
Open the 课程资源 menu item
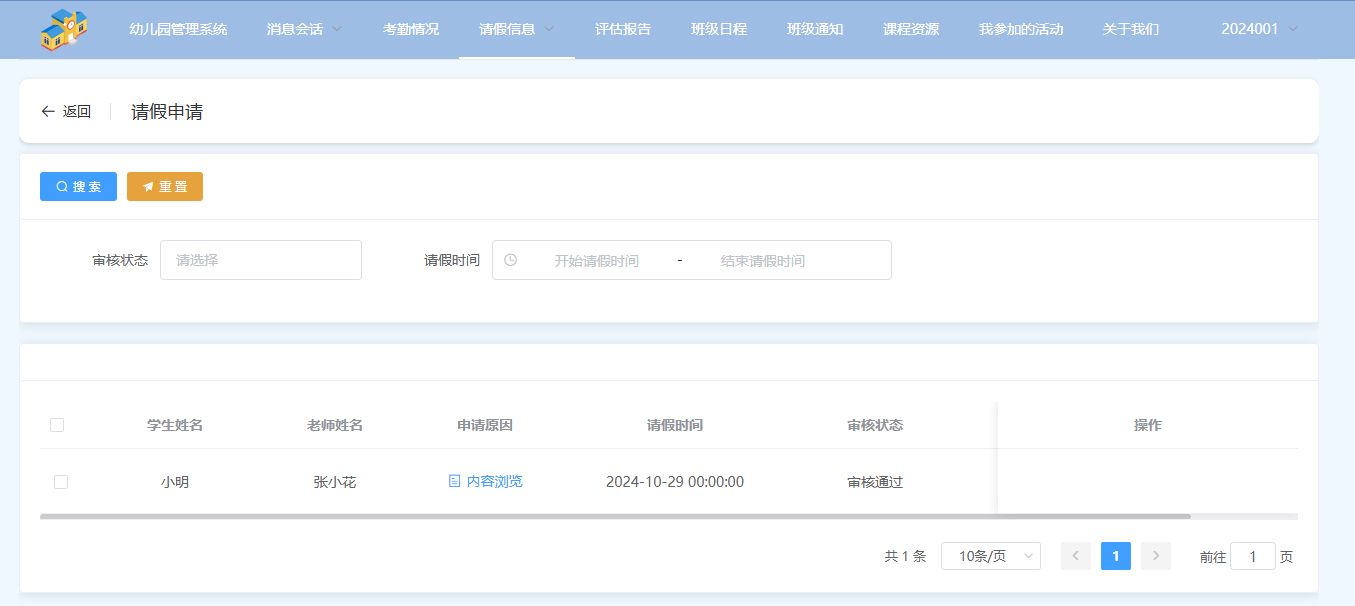(x=911, y=29)
